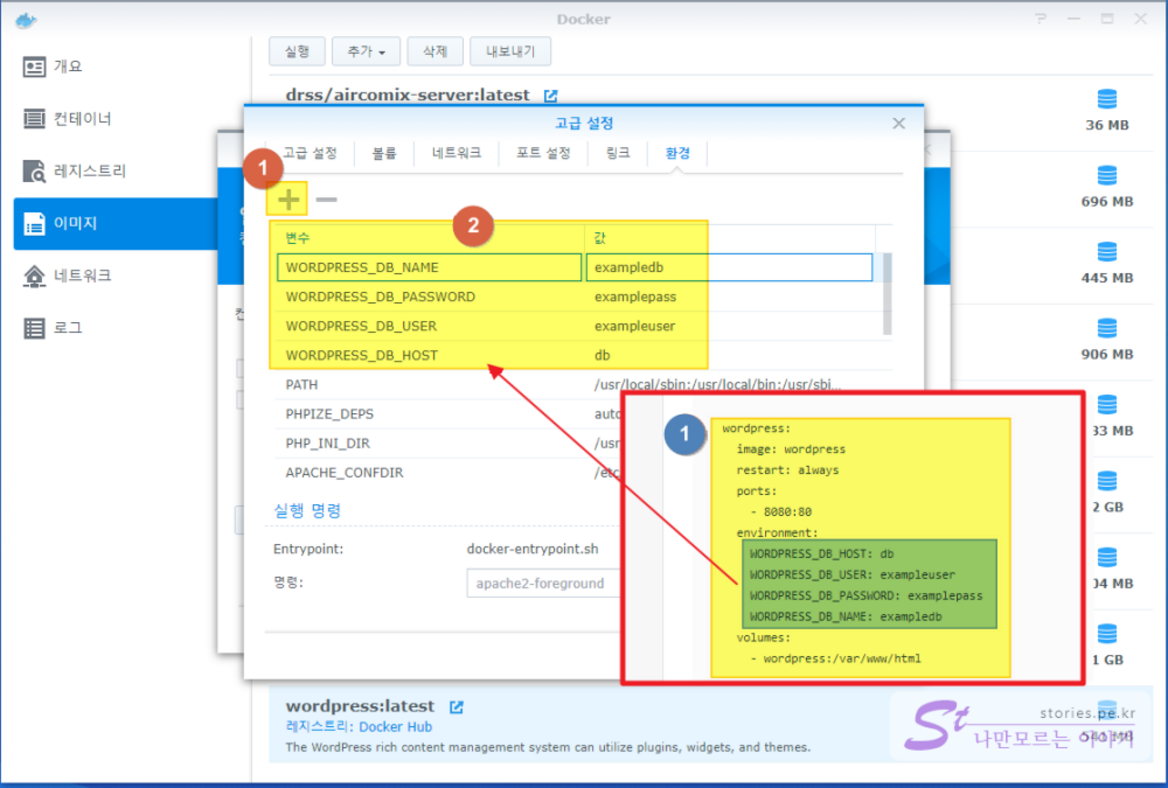1168x788 pixels.
Task: Select the 네트워크 tab in dialog
Action: (456, 153)
